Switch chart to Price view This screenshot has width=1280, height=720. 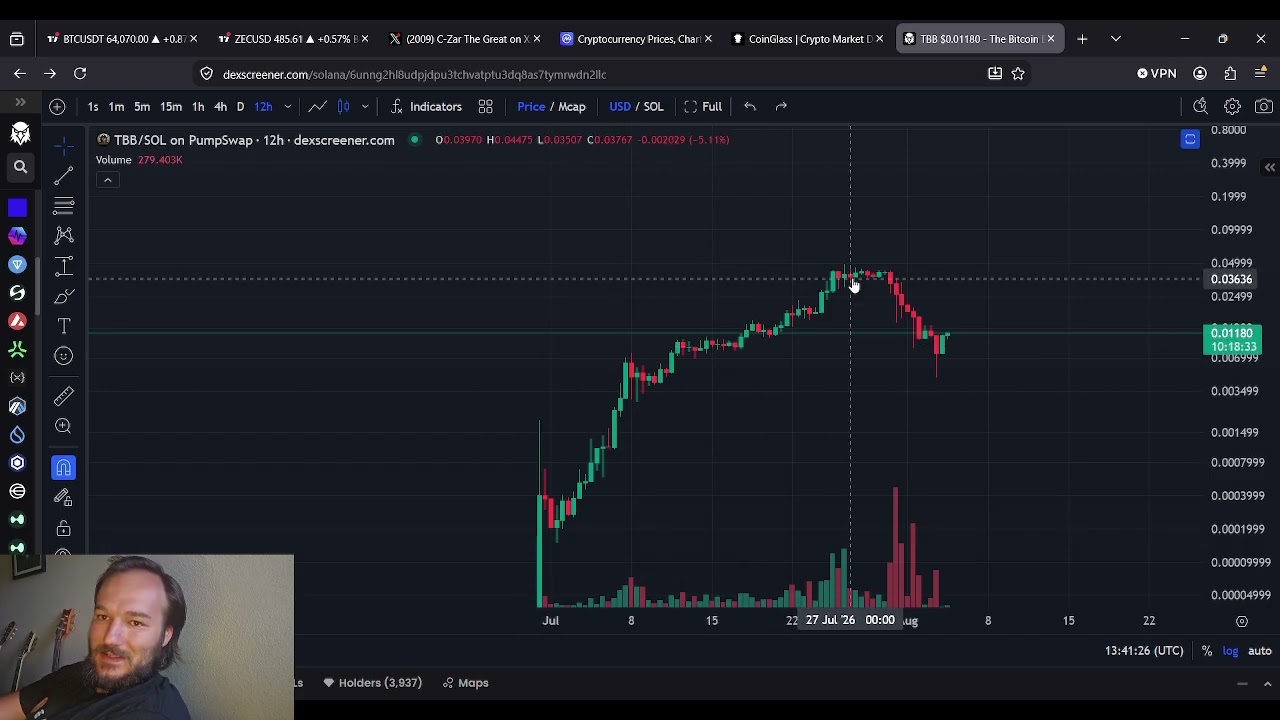pyautogui.click(x=531, y=106)
